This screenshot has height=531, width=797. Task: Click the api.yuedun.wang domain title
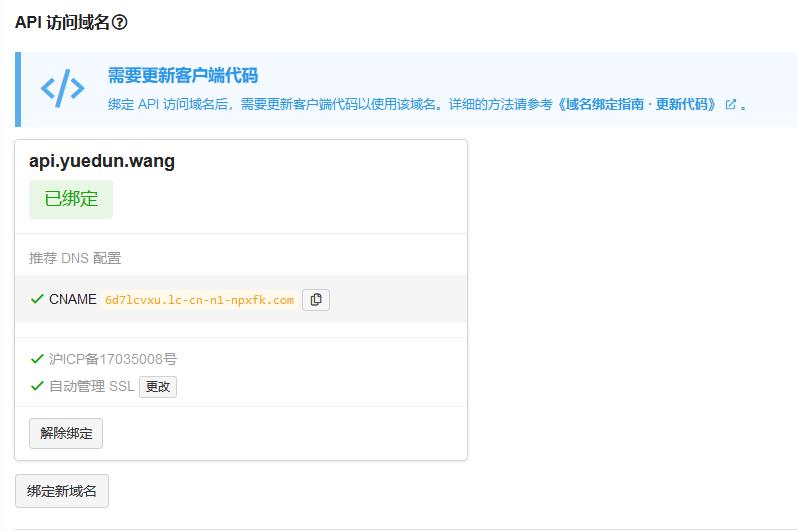102,161
